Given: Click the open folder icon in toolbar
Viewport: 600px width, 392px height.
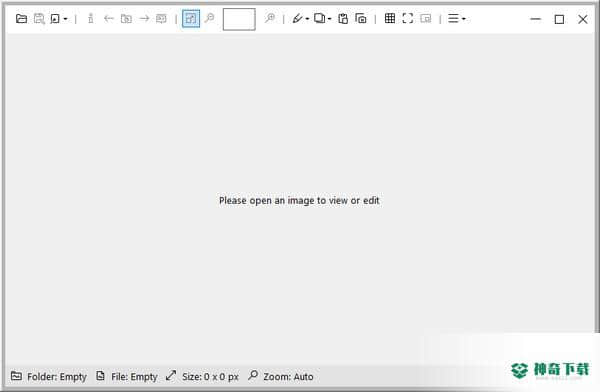Looking at the screenshot, I should click(x=21, y=18).
